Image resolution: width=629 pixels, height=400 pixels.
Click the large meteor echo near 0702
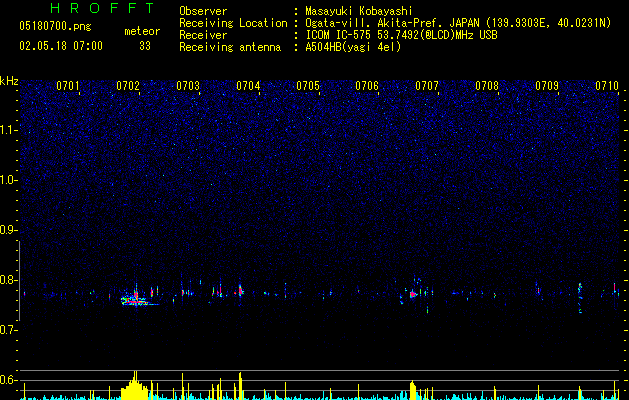pos(136,299)
